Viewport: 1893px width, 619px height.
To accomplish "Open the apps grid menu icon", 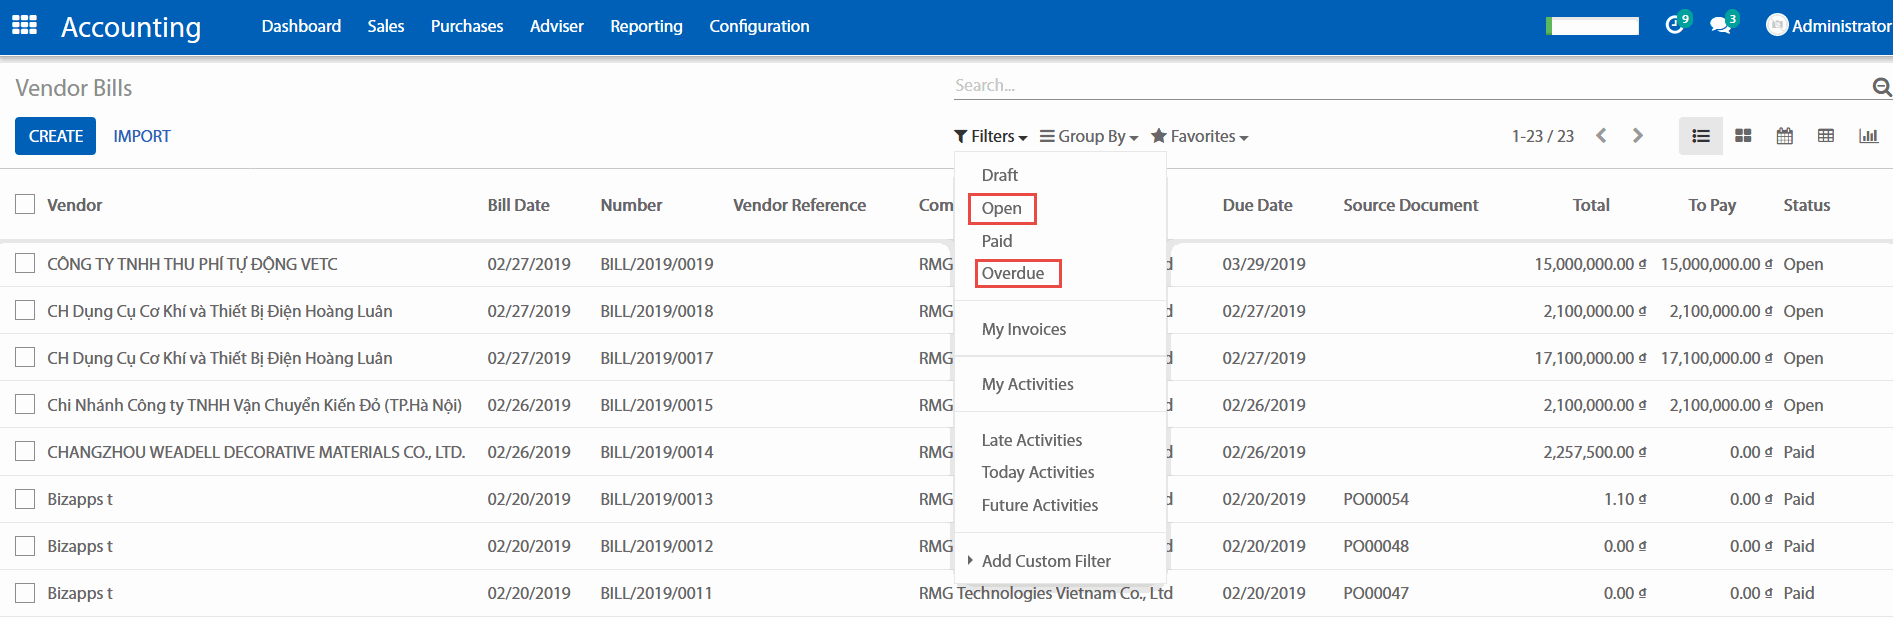I will 24,25.
